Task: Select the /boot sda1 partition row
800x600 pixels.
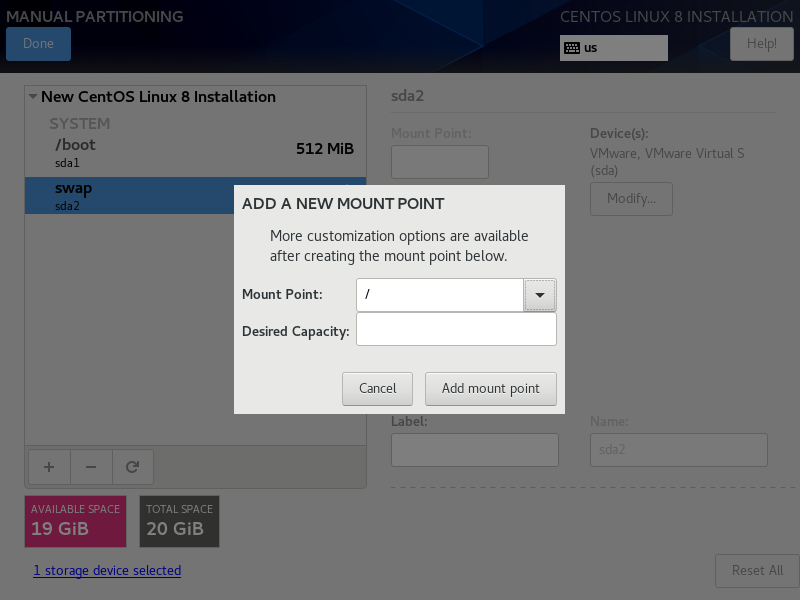Action: tap(195, 153)
